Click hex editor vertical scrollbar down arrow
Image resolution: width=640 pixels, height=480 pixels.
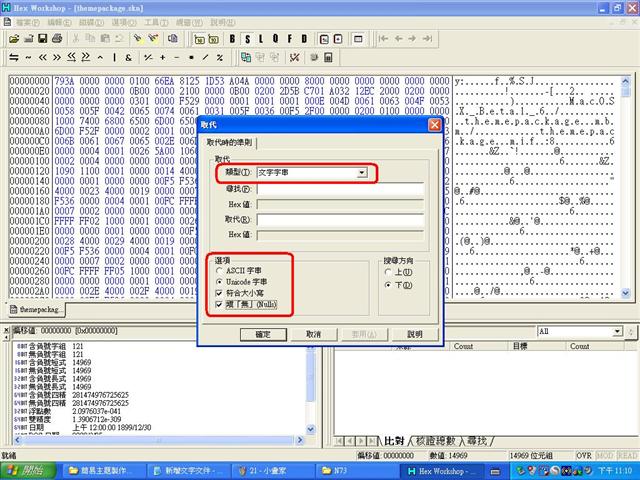[625, 292]
